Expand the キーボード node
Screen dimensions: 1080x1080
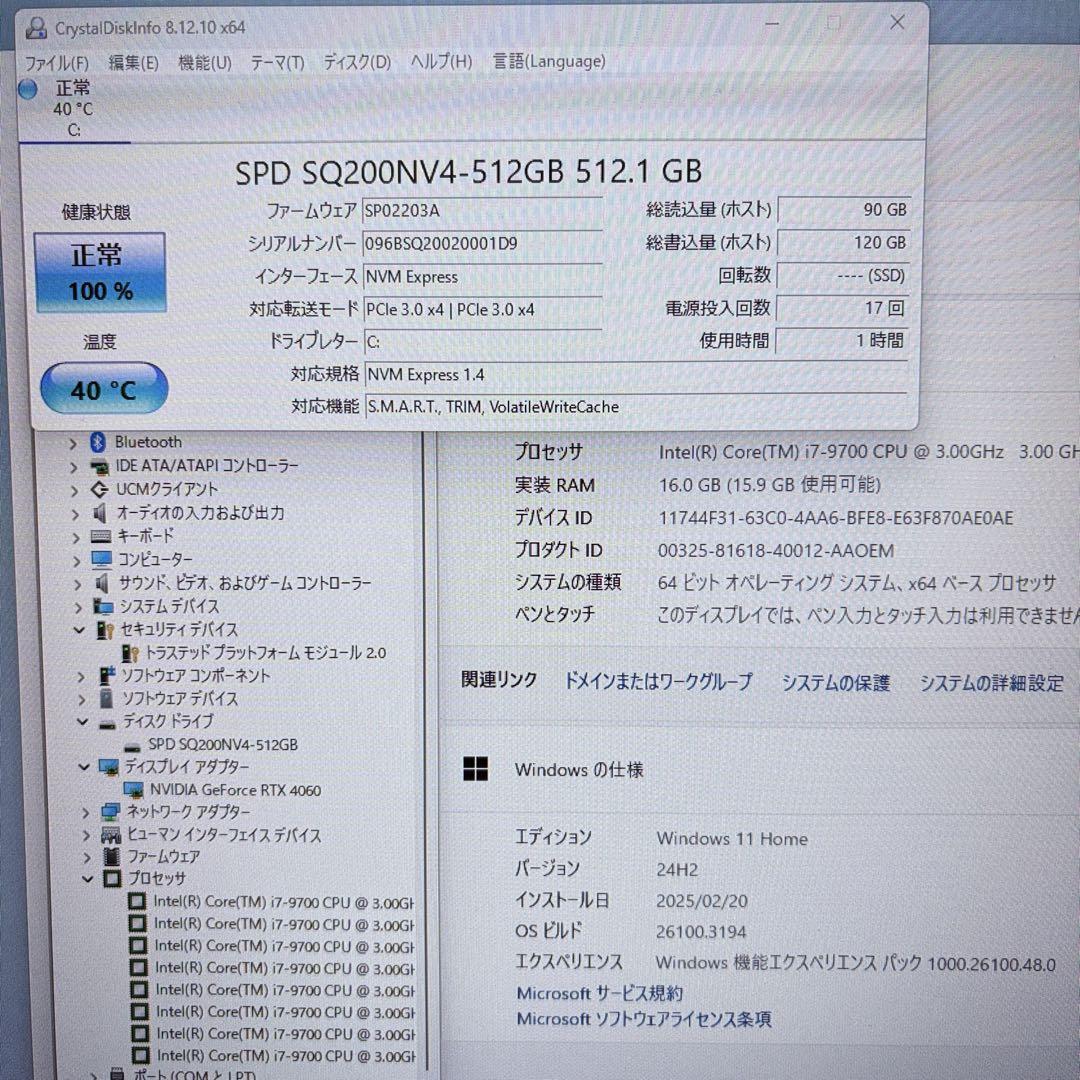point(76,537)
